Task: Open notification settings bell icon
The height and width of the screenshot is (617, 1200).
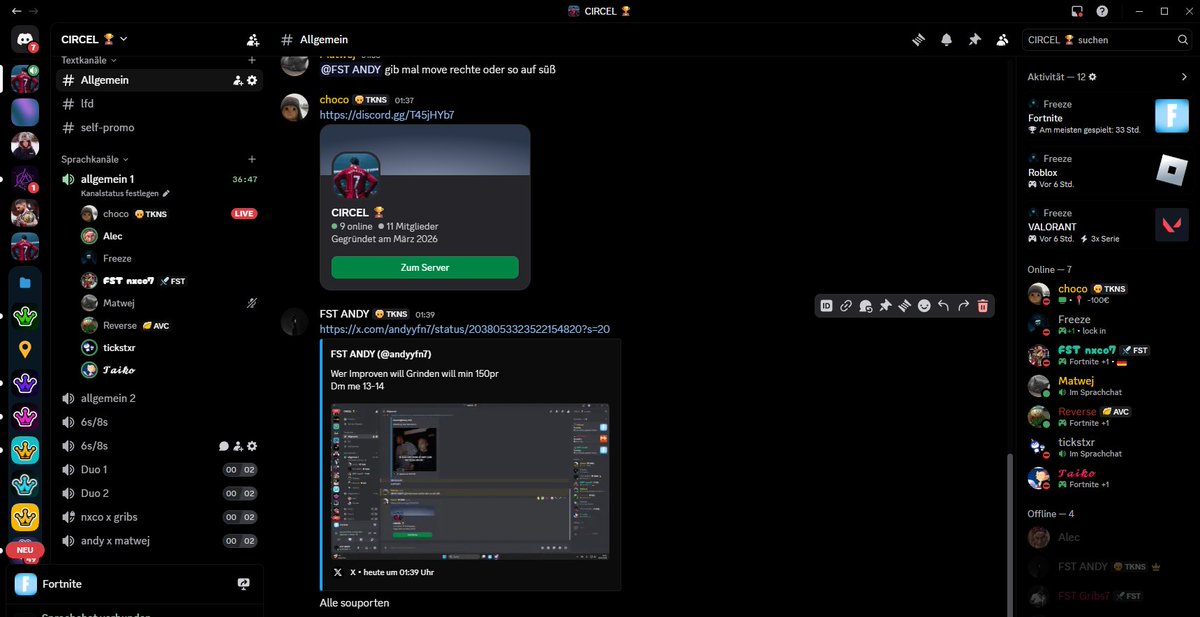Action: tap(946, 40)
